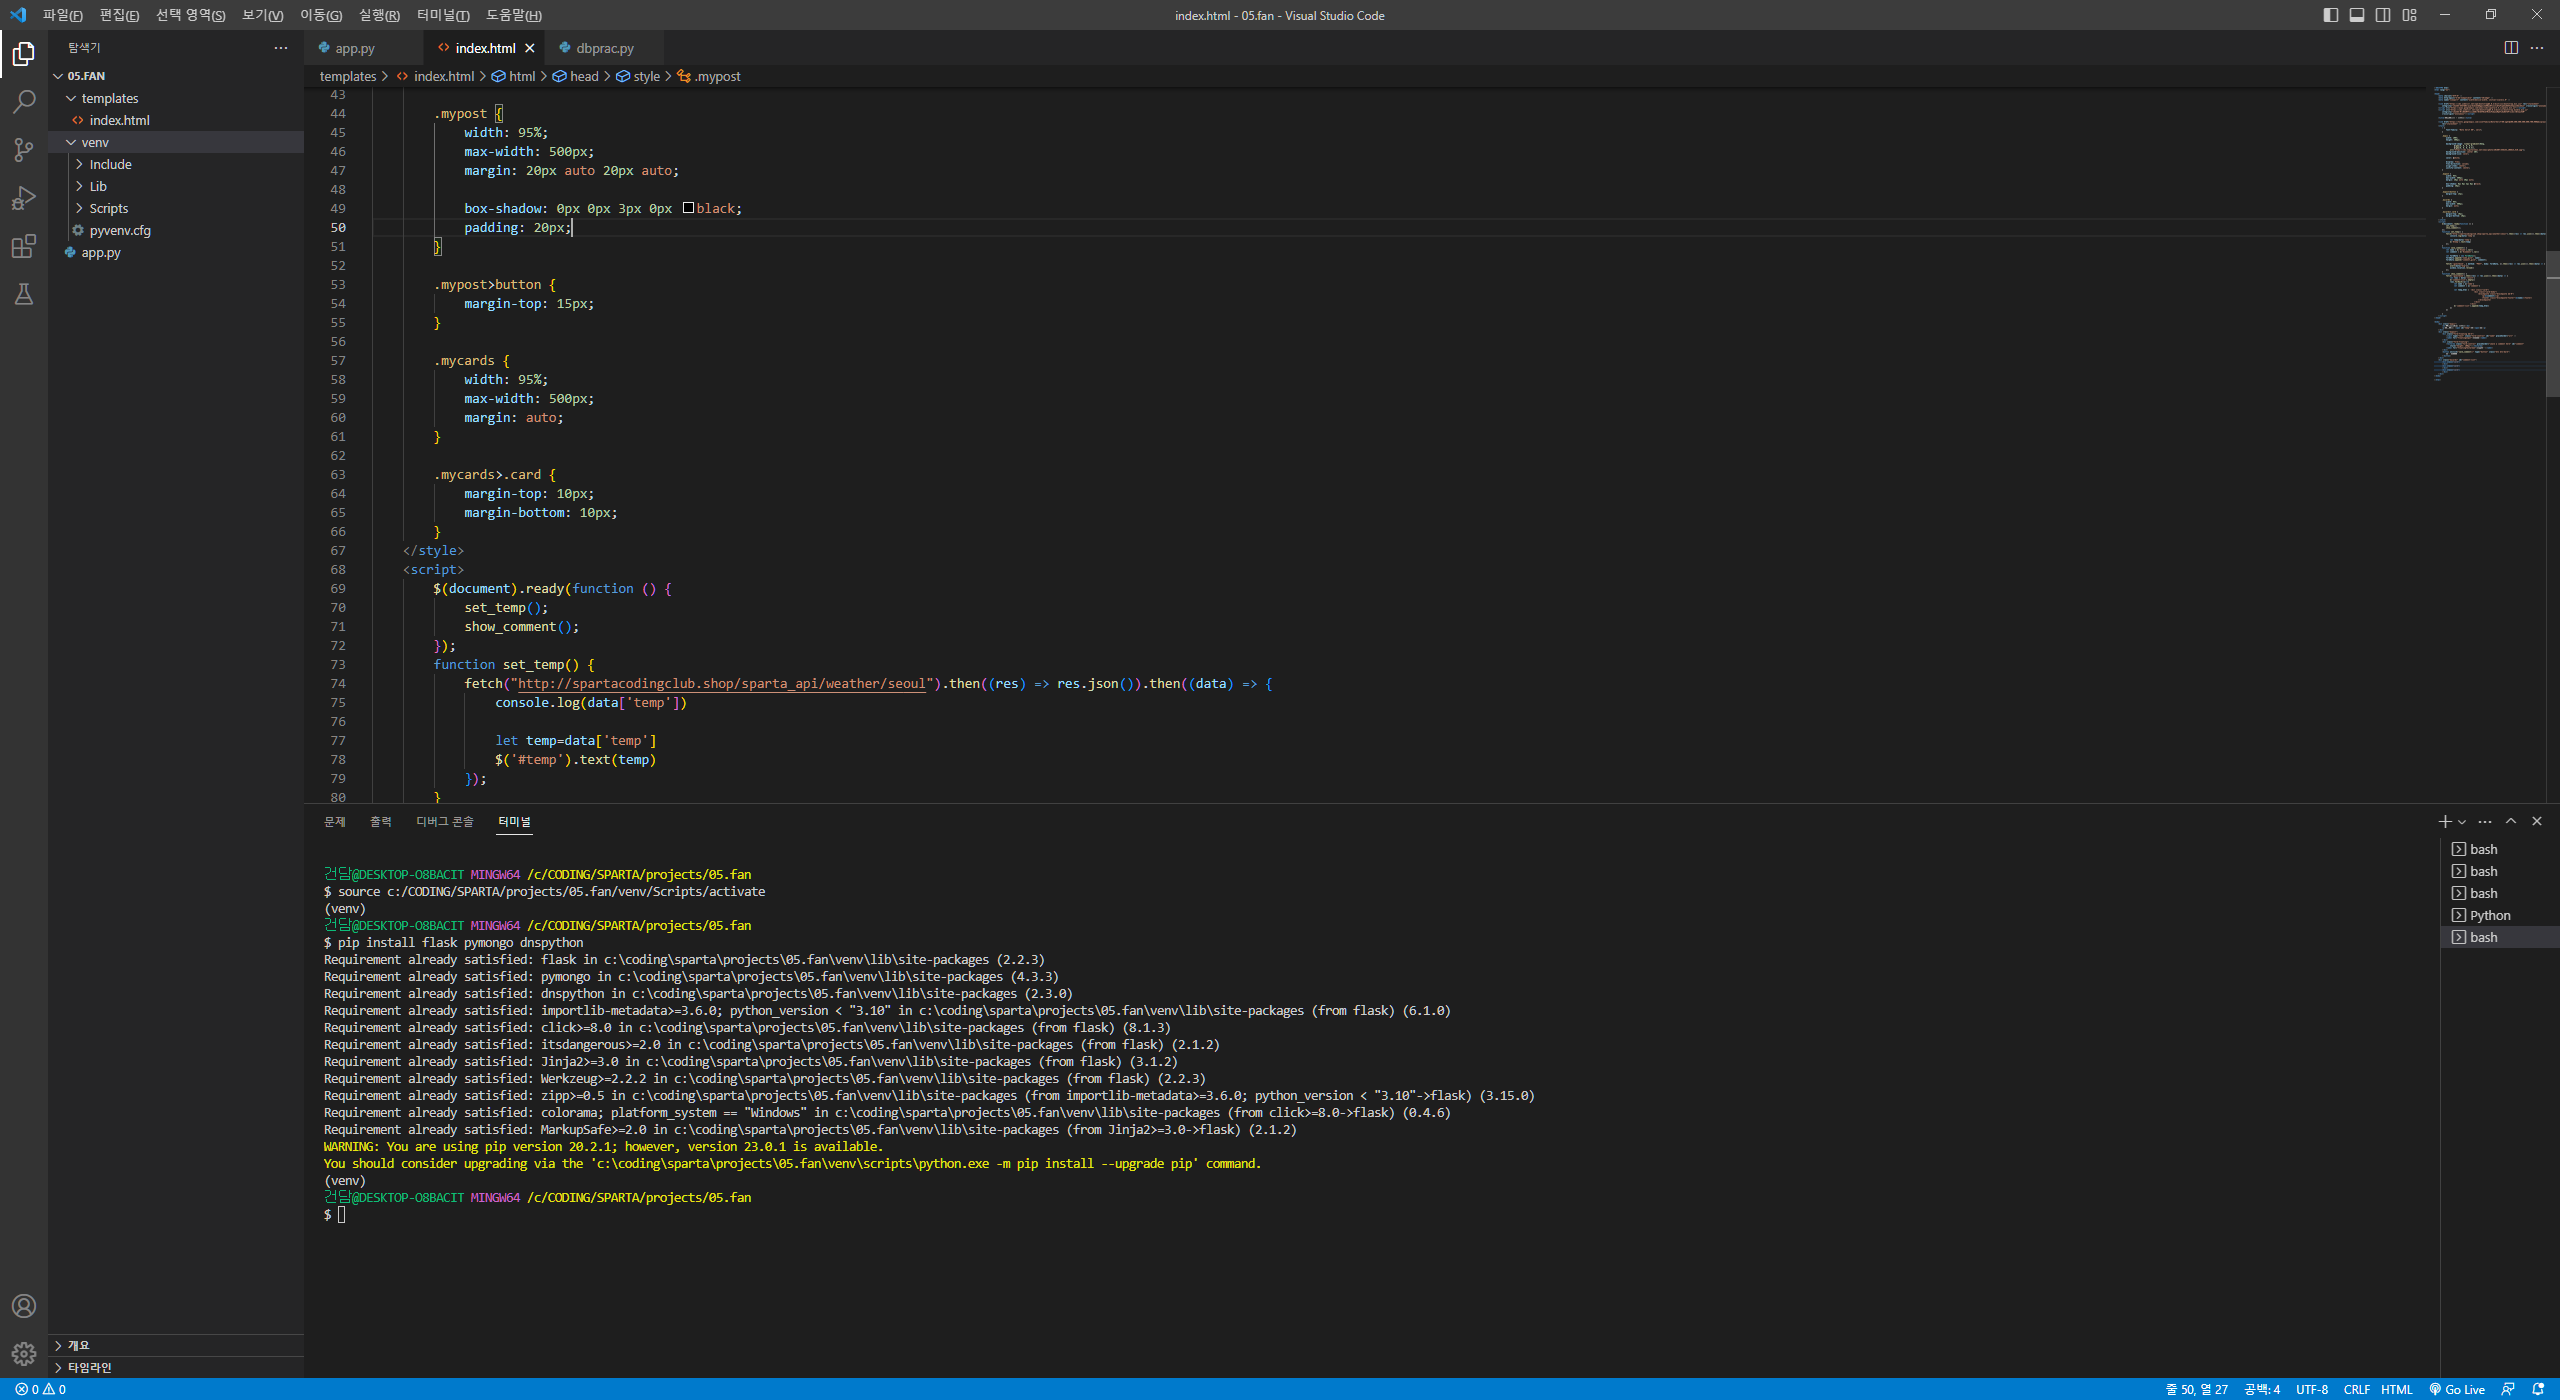2560x1400 pixels.
Task: Select the Python terminal entry
Action: [2490, 915]
